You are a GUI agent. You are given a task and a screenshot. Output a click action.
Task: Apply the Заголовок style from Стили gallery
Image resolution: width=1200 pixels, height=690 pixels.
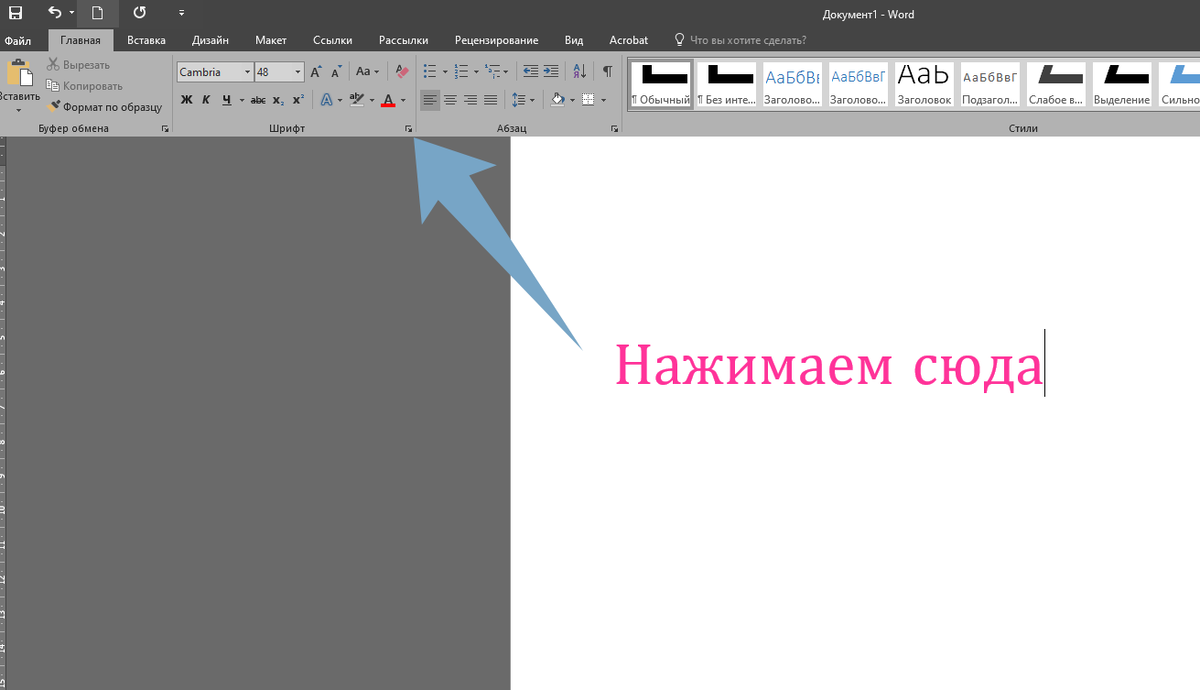(x=922, y=83)
